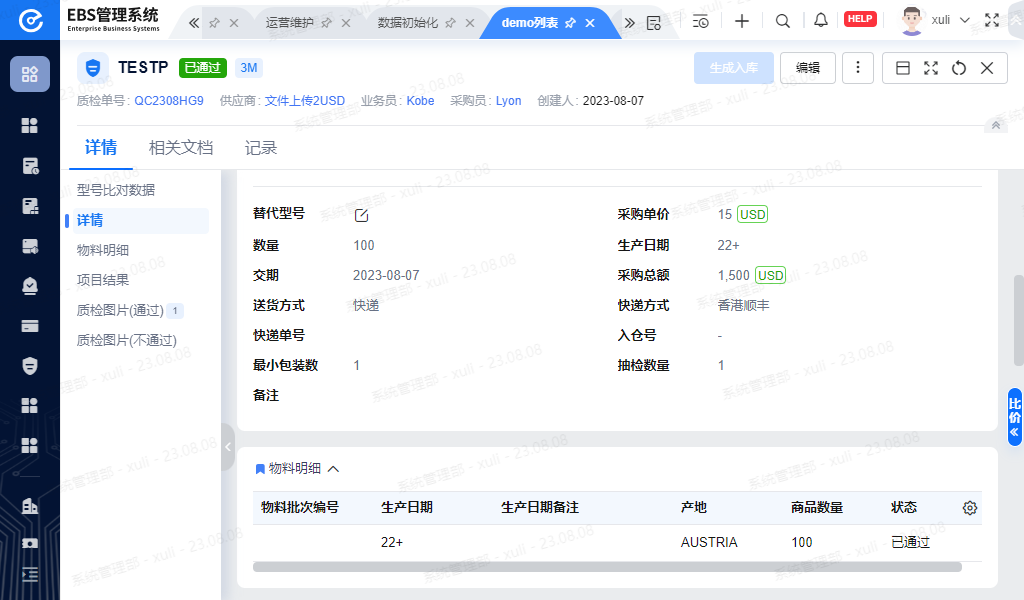Toggle the split layout view icon
This screenshot has height=600, width=1024.
[x=902, y=68]
